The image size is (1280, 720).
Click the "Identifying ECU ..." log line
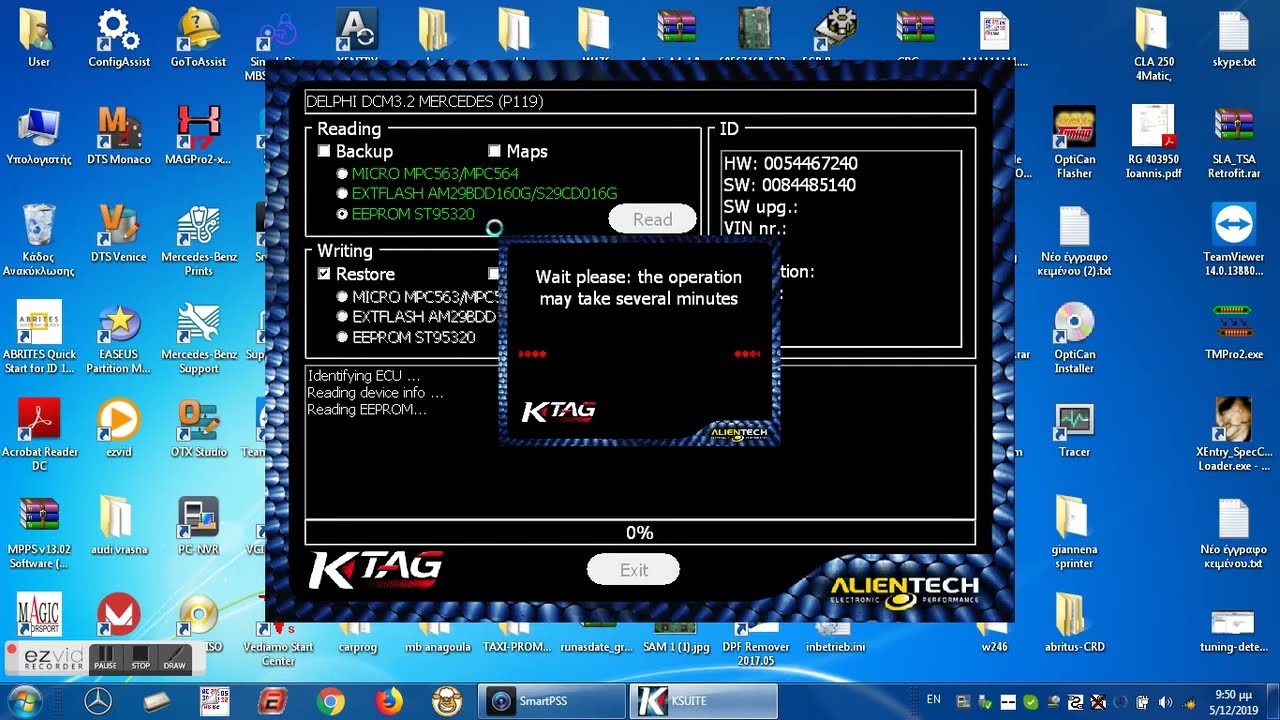[x=364, y=376]
